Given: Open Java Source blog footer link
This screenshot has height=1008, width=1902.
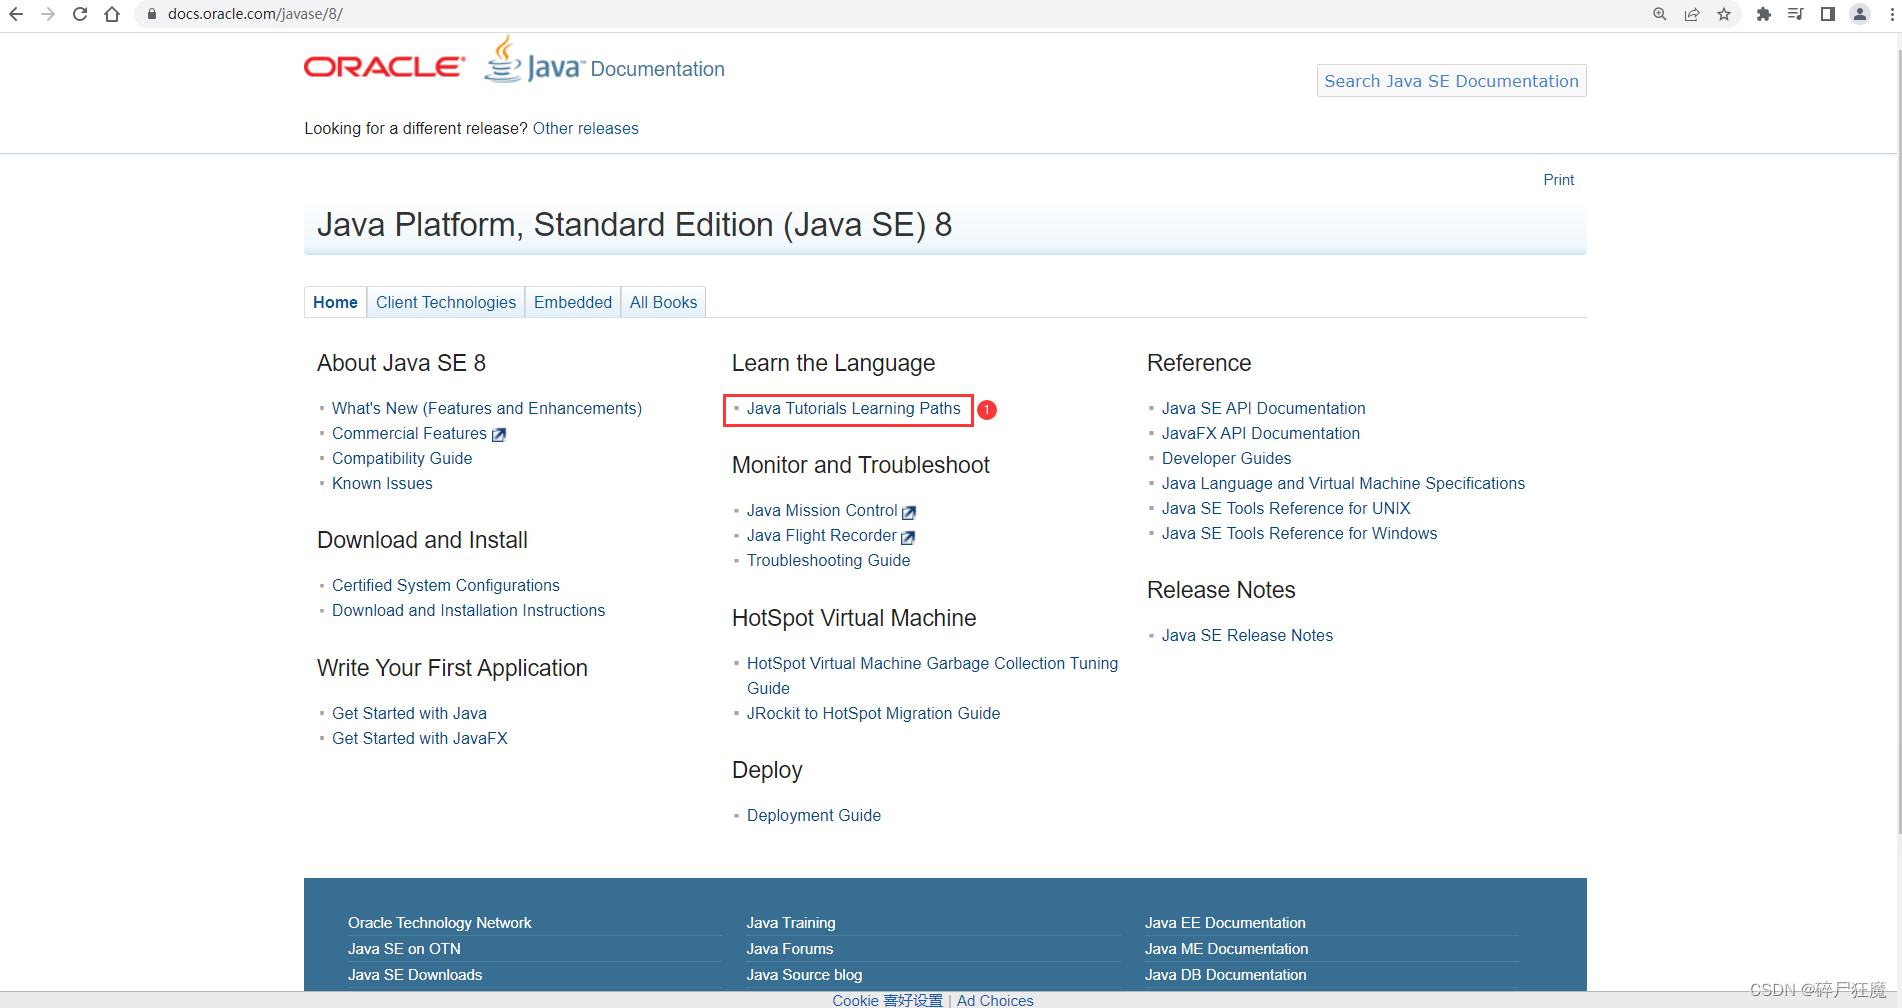Looking at the screenshot, I should tap(804, 974).
